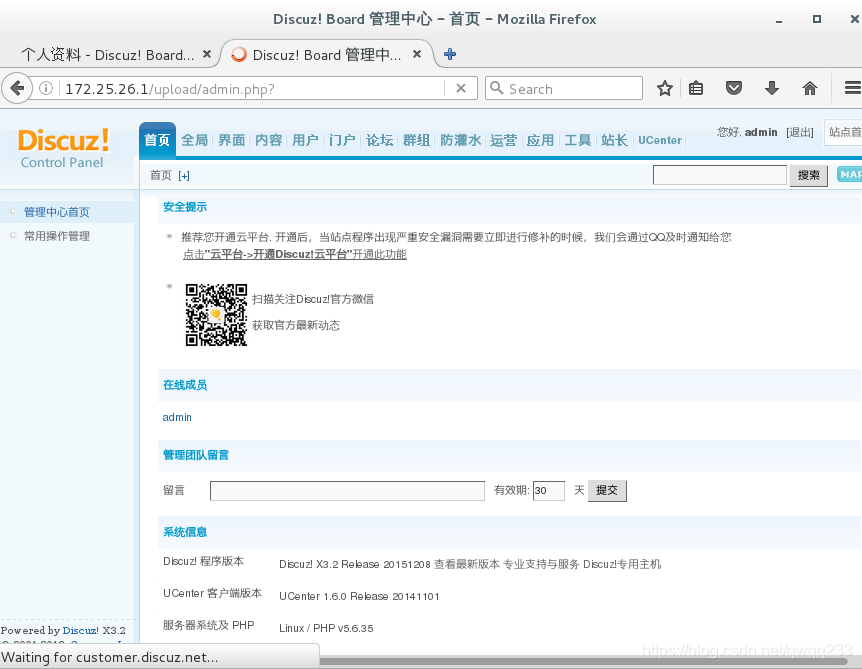862x669 pixels.
Task: Click the 在线成员 section heading
Action: pos(185,385)
